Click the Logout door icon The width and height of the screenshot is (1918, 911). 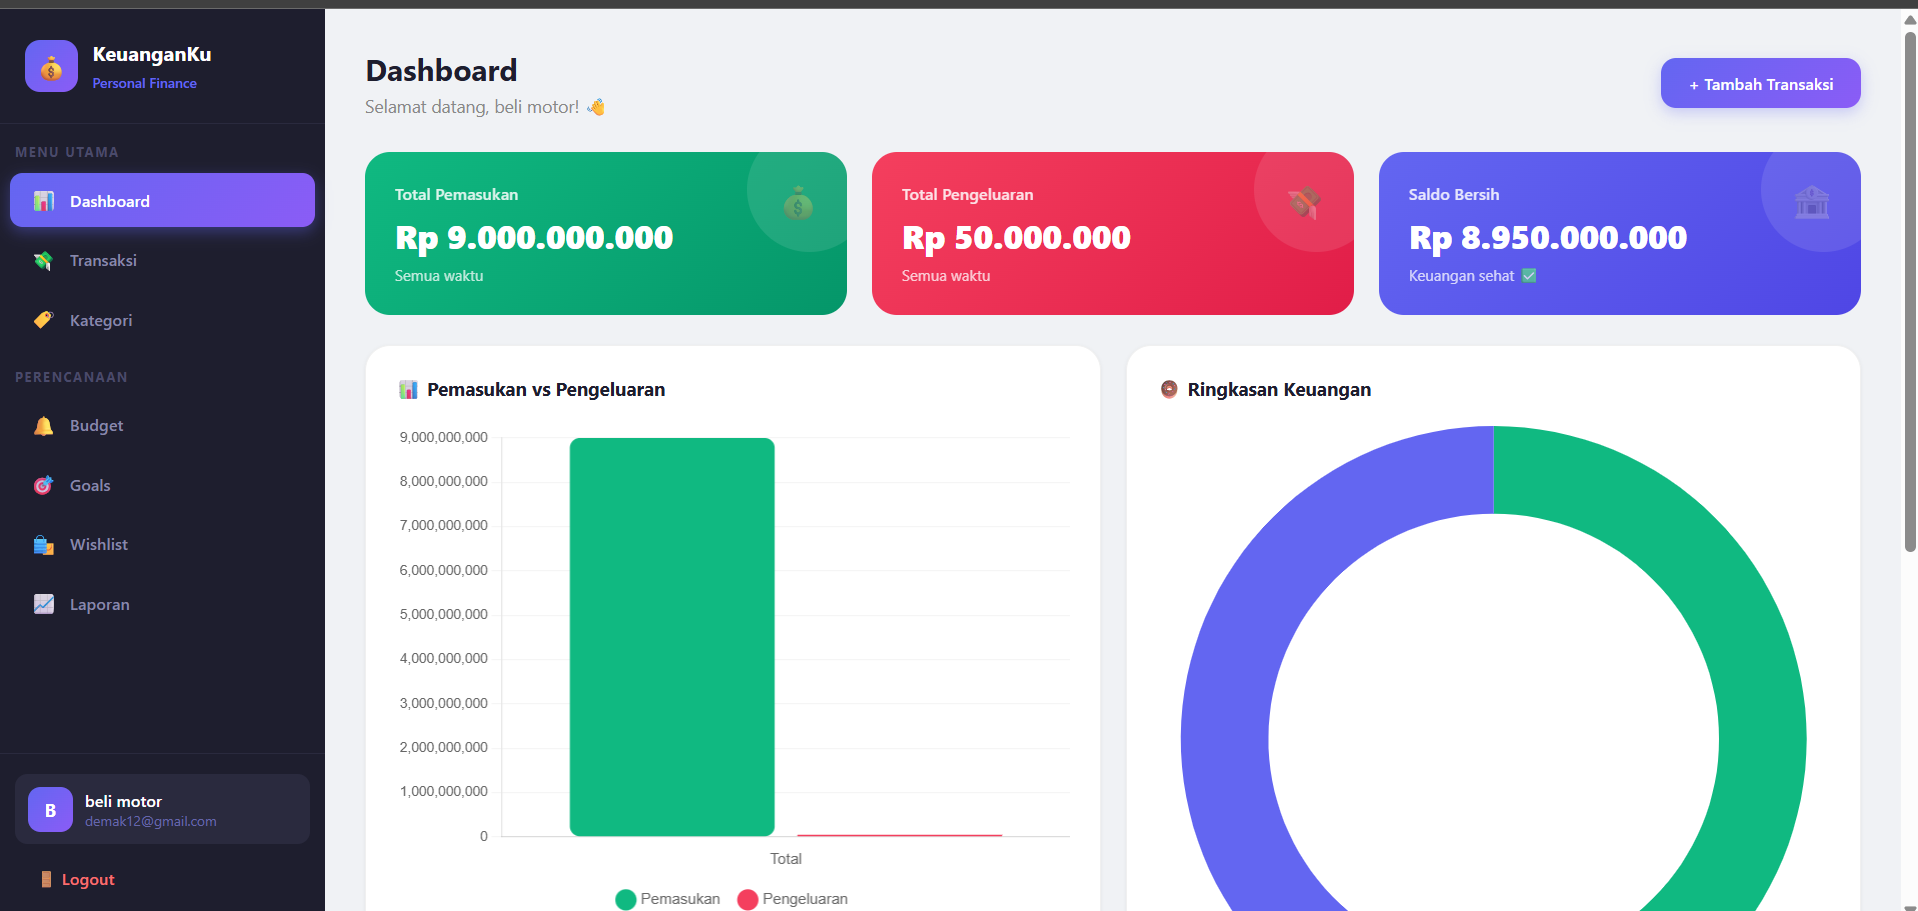pos(46,879)
